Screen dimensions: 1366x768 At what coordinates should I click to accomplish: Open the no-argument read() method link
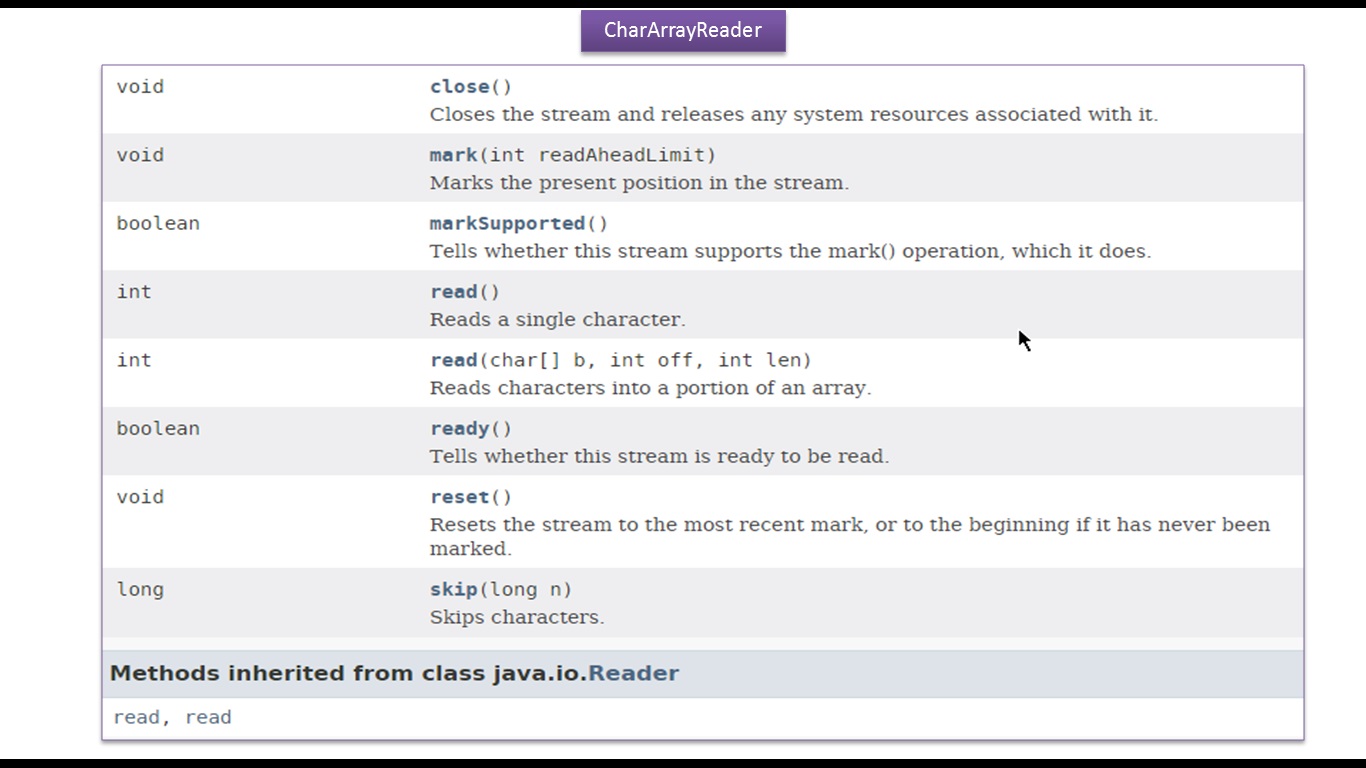[453, 292]
